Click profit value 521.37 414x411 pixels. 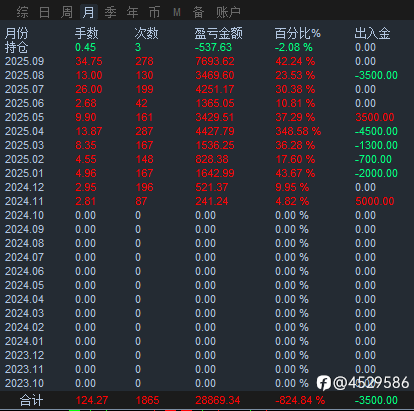[212, 187]
